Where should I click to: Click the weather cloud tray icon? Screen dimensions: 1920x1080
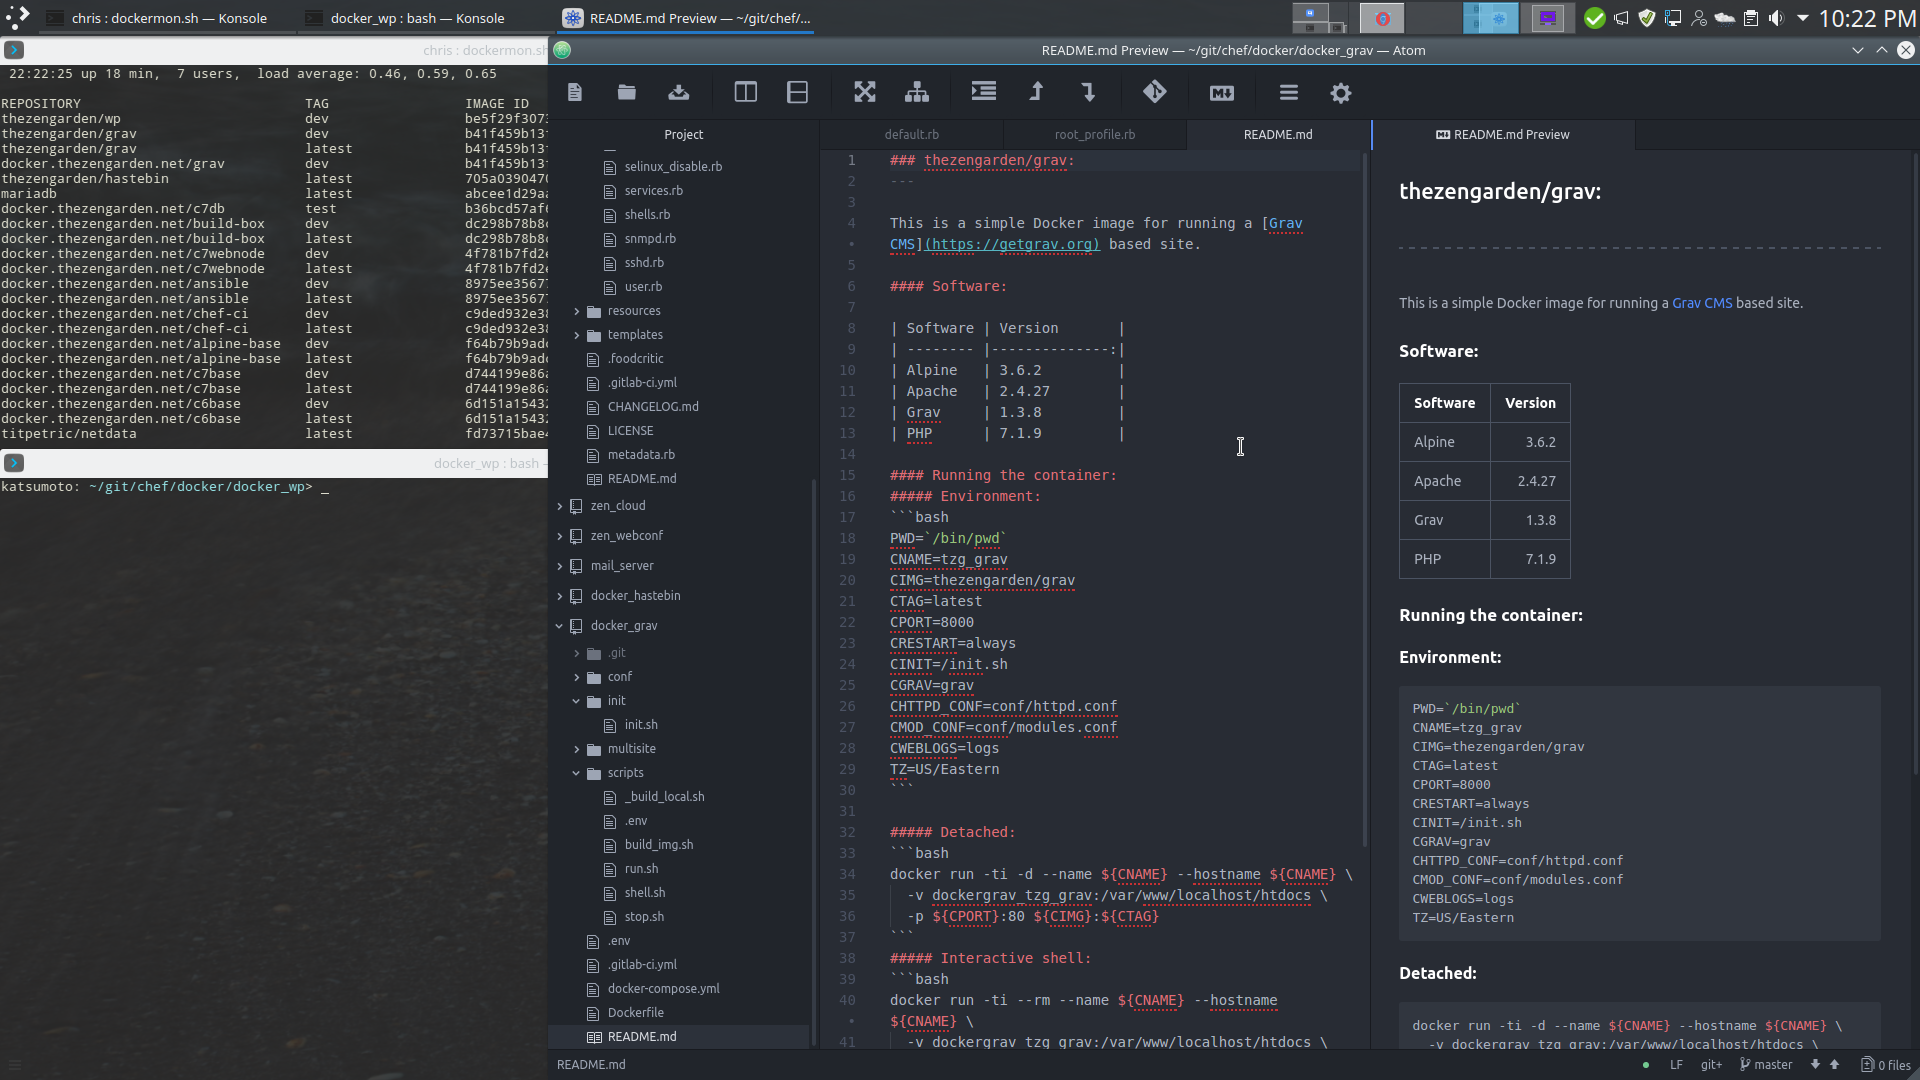[x=1725, y=18]
